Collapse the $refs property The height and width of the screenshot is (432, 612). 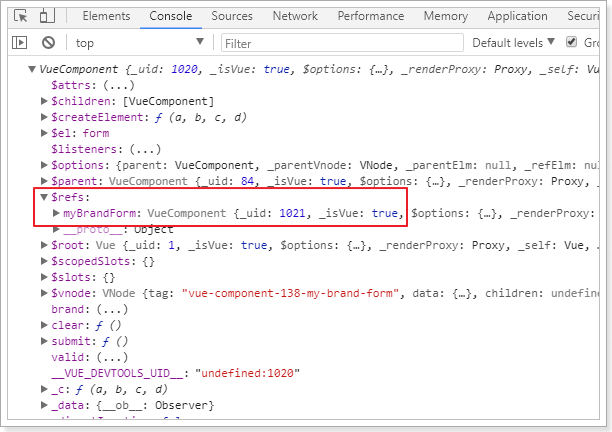click(44, 197)
